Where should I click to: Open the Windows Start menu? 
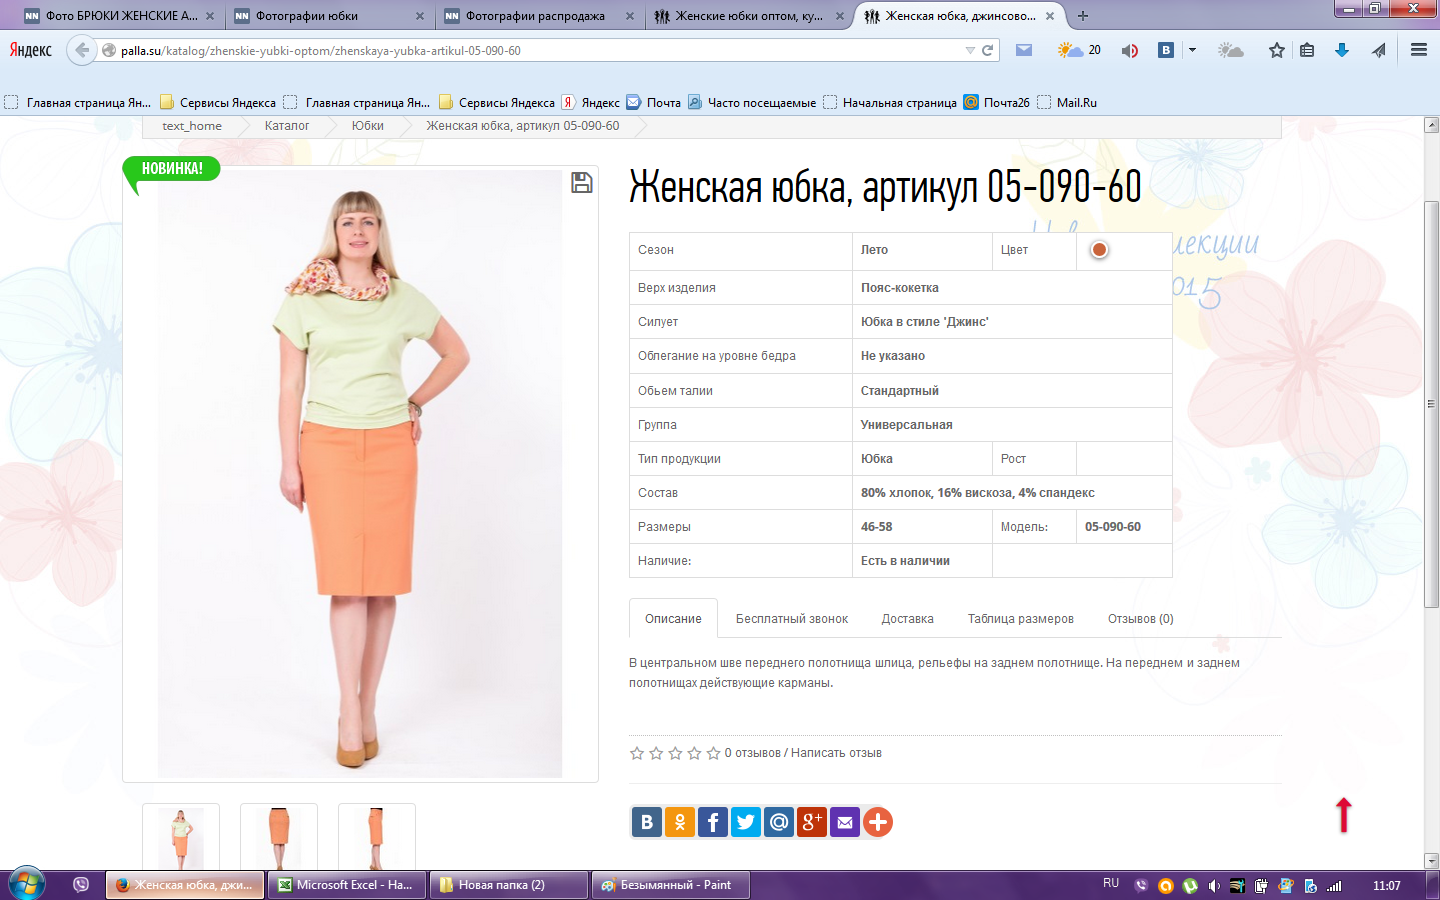[x=27, y=884]
